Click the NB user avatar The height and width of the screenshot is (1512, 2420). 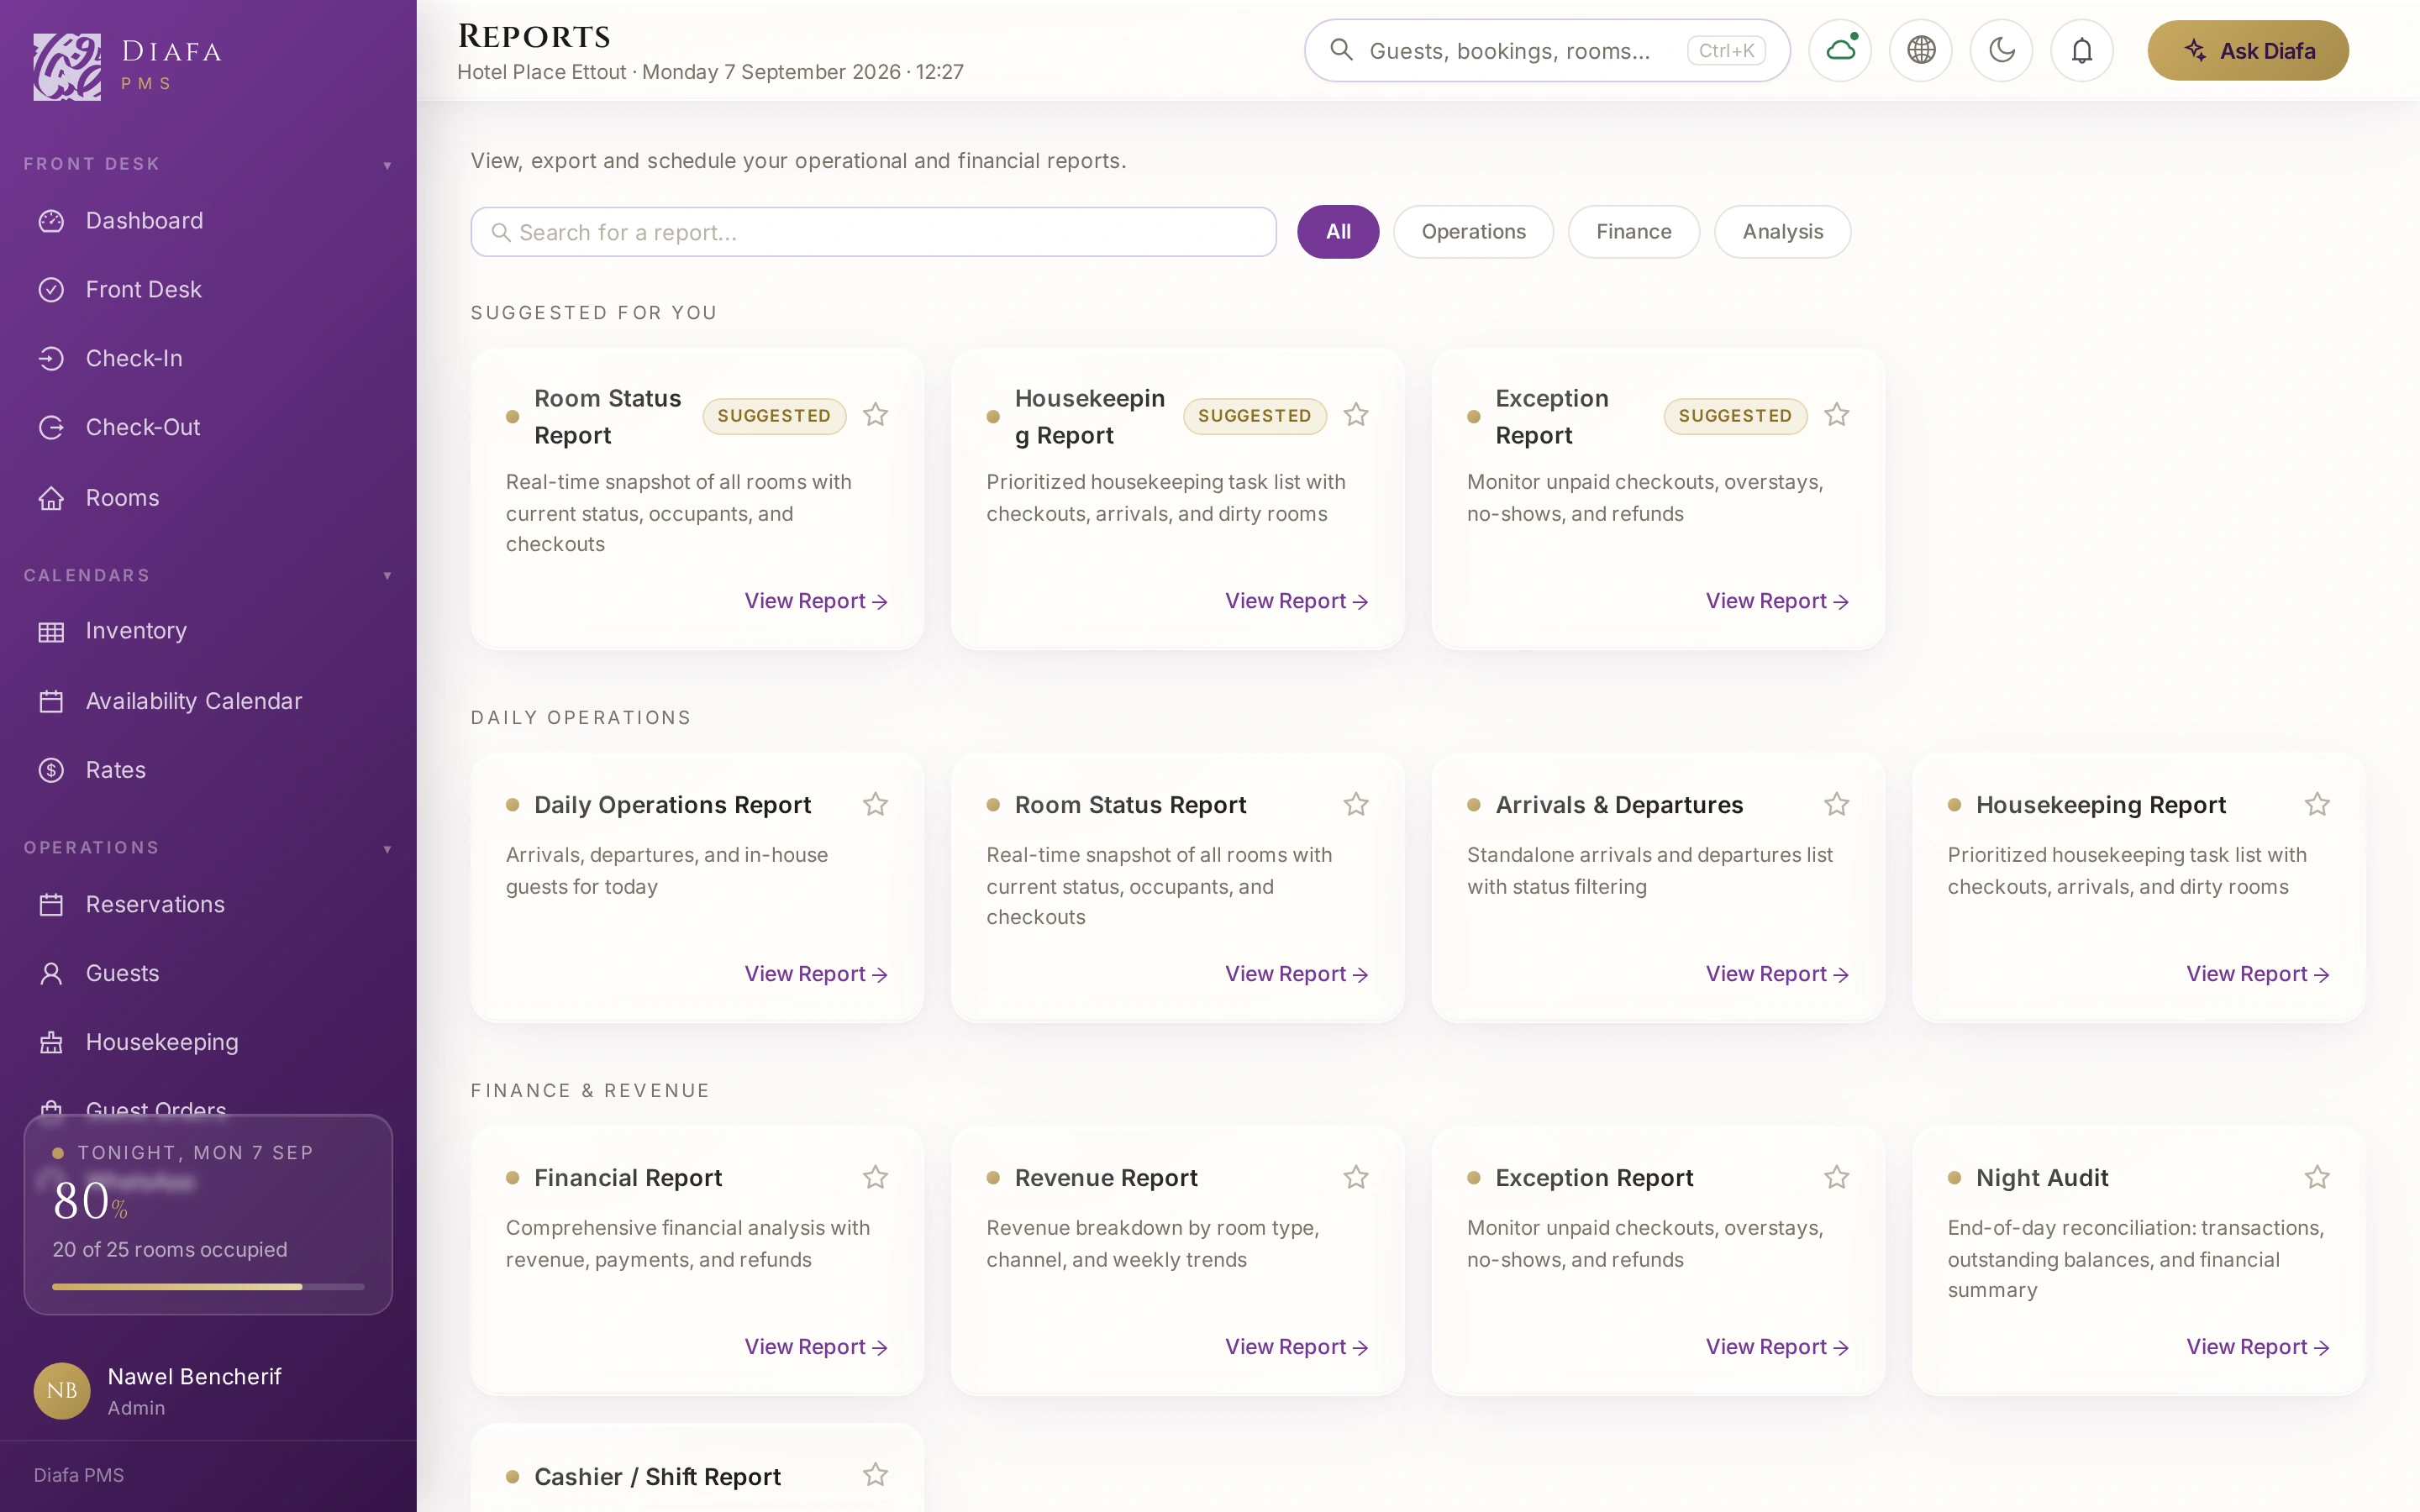[62, 1390]
